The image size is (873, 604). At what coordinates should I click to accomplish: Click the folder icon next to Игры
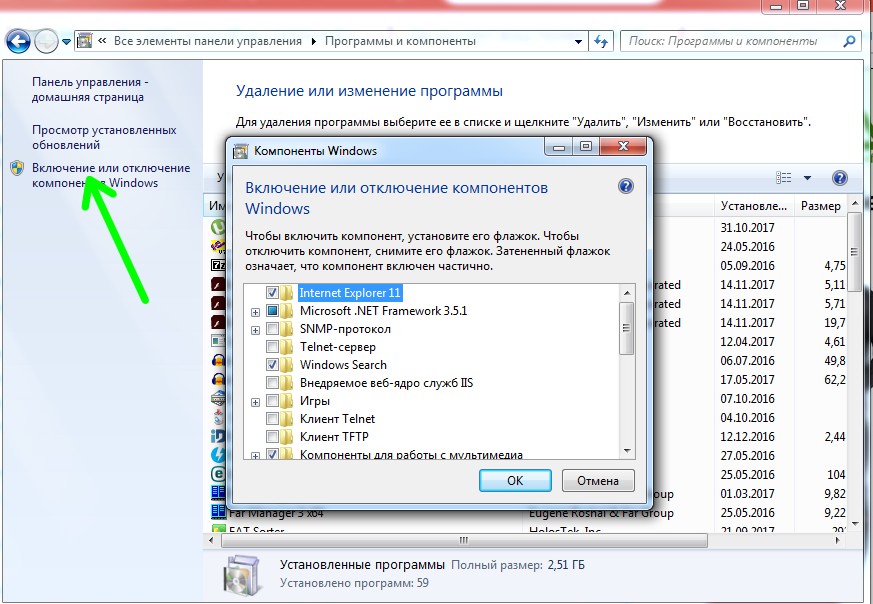pos(287,401)
